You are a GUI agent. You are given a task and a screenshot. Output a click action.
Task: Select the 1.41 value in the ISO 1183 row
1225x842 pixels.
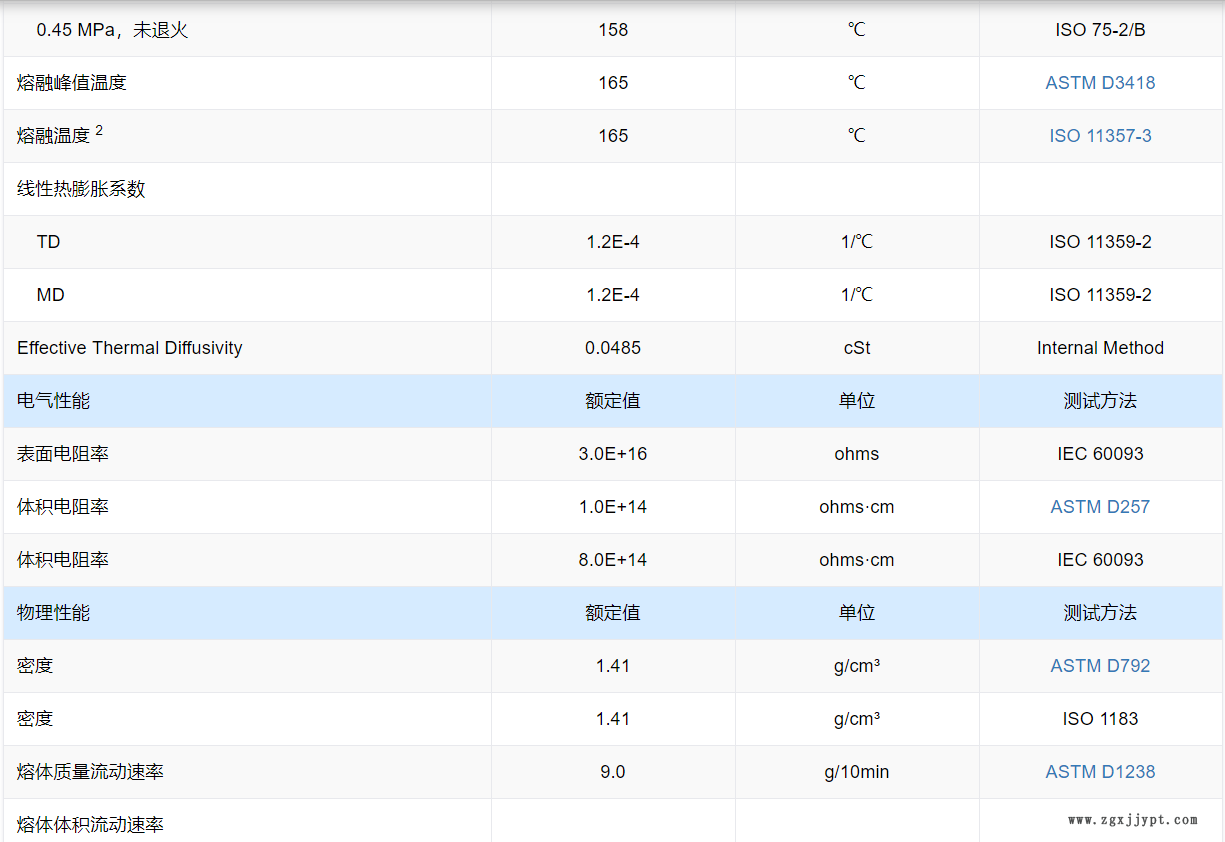coord(613,719)
